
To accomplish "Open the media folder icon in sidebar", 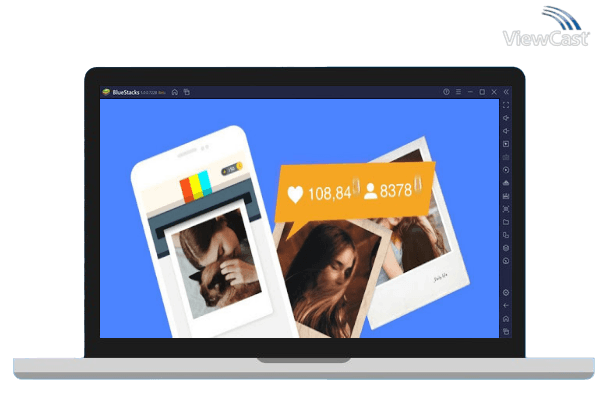I will point(506,222).
